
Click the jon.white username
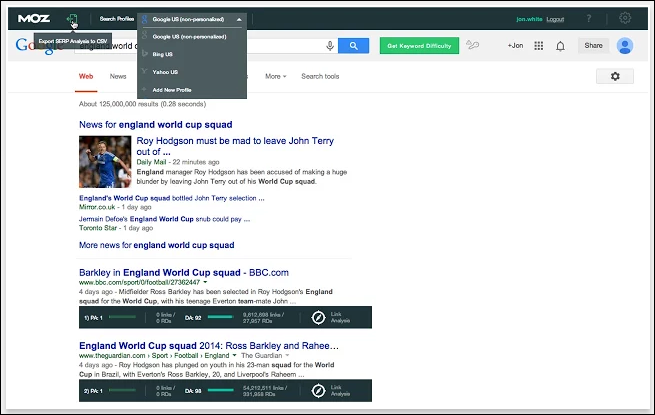[529, 19]
